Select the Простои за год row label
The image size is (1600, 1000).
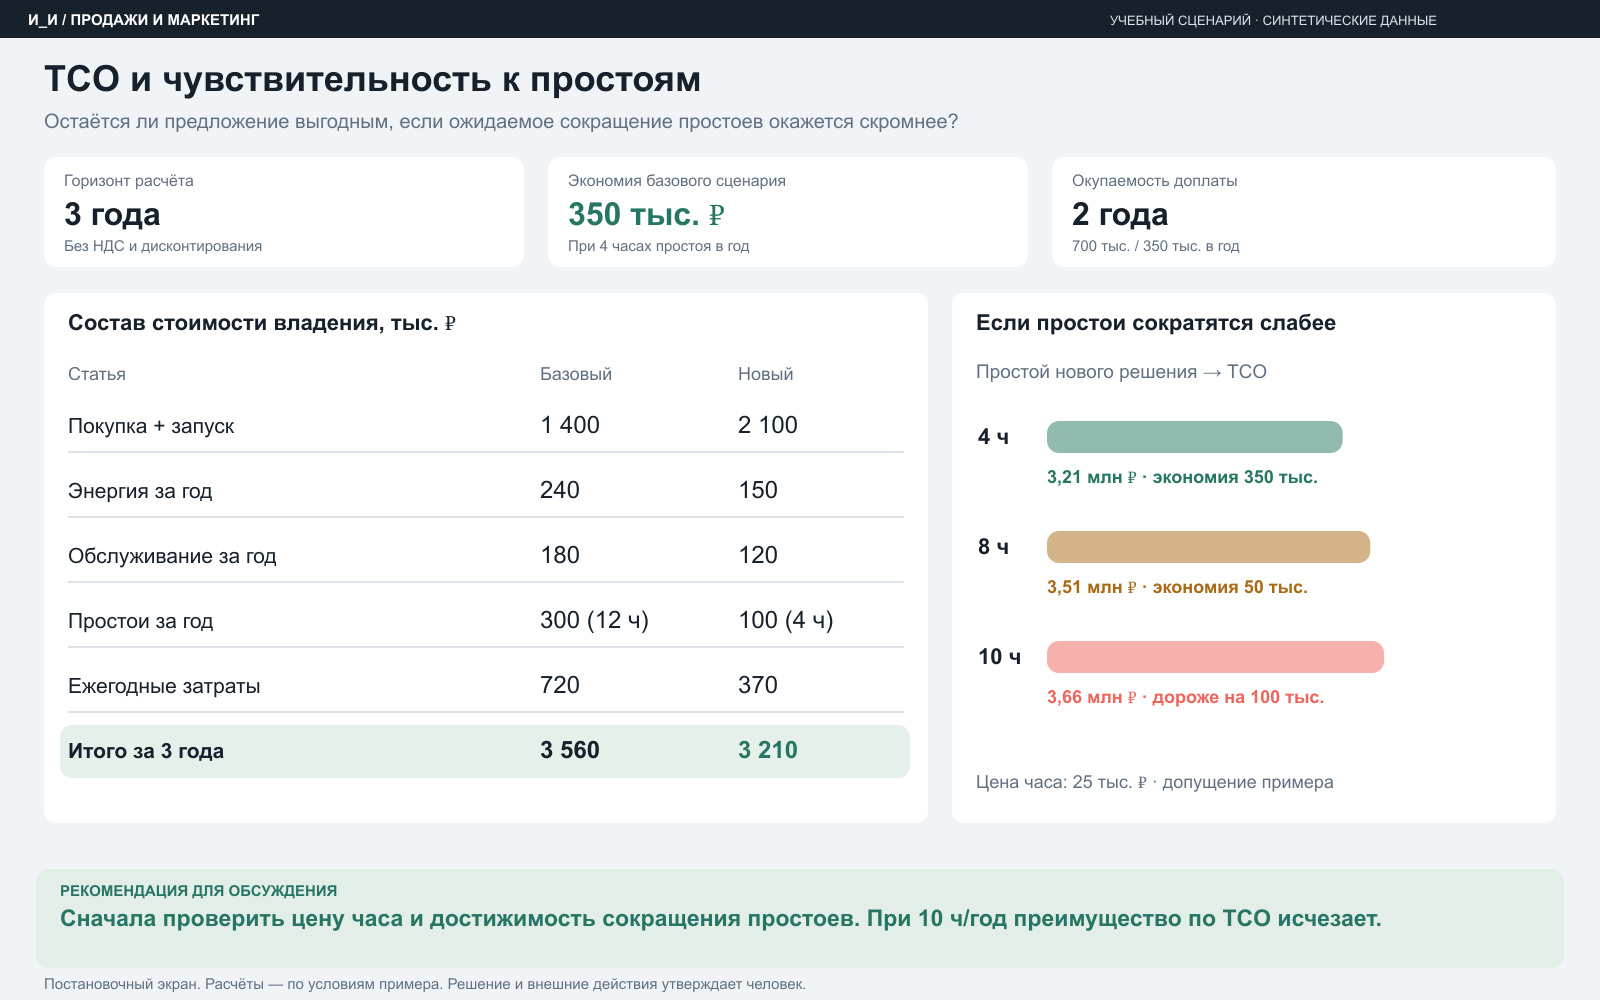(x=141, y=621)
